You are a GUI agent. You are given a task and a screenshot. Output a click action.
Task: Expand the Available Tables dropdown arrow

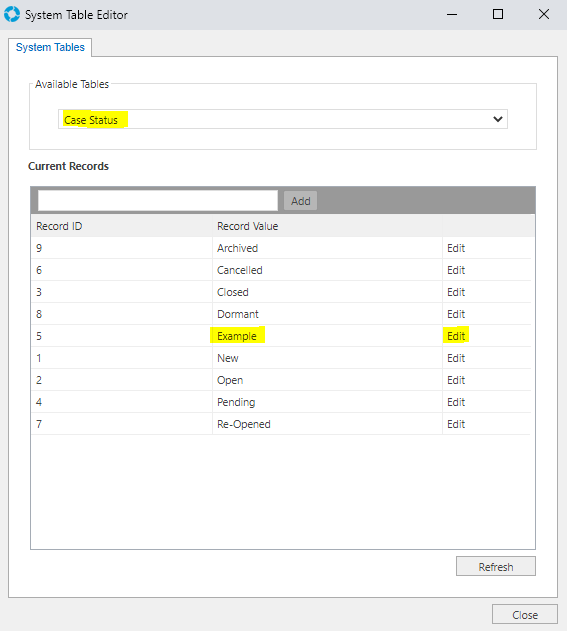pos(498,119)
